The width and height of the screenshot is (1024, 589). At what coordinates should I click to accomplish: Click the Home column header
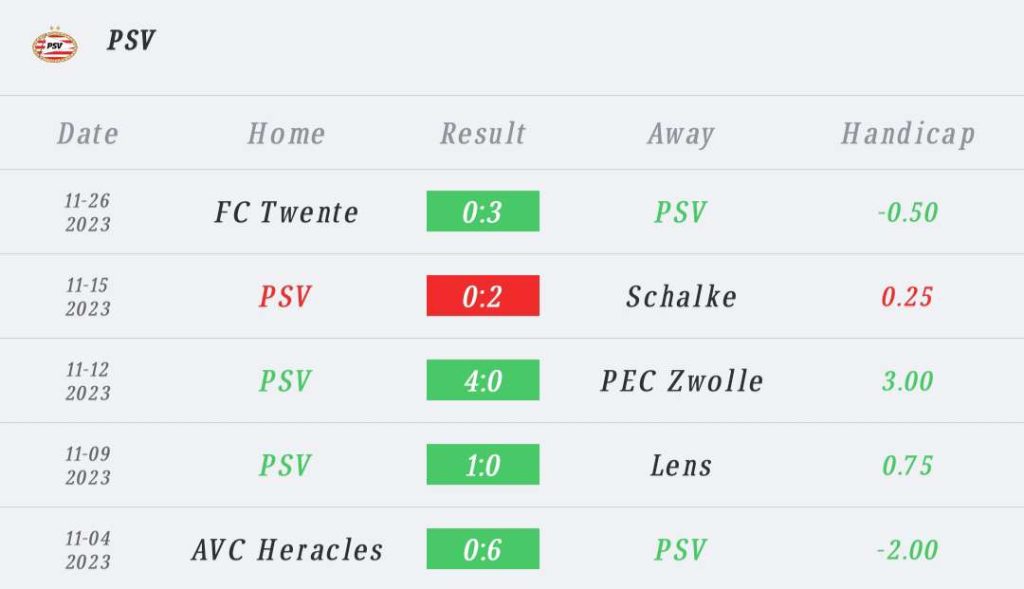click(x=286, y=134)
